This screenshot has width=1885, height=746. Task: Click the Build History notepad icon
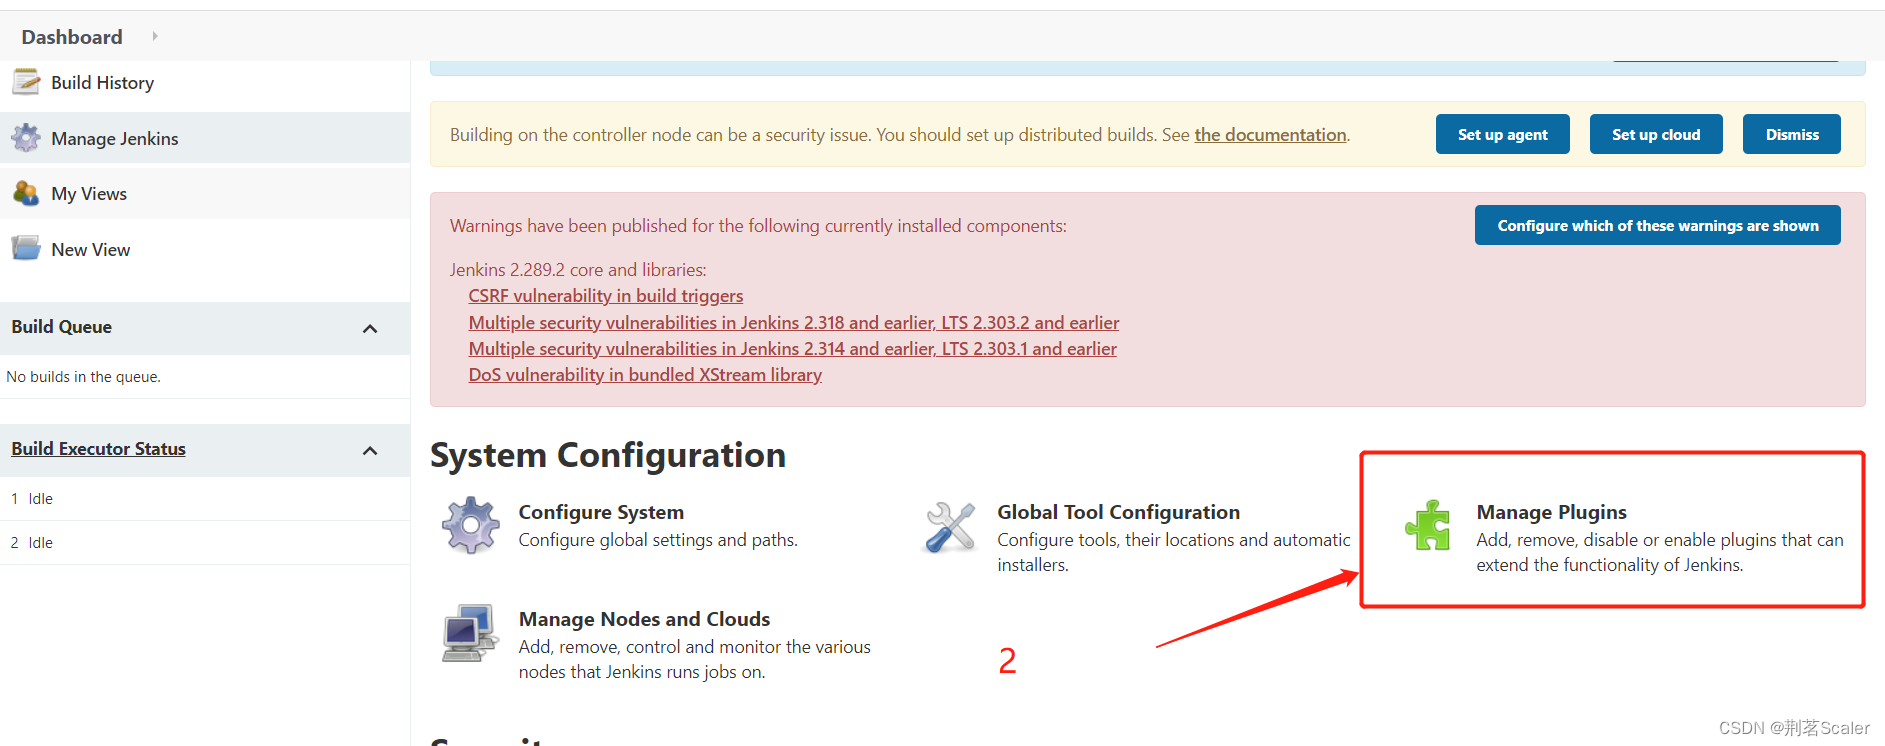[26, 82]
